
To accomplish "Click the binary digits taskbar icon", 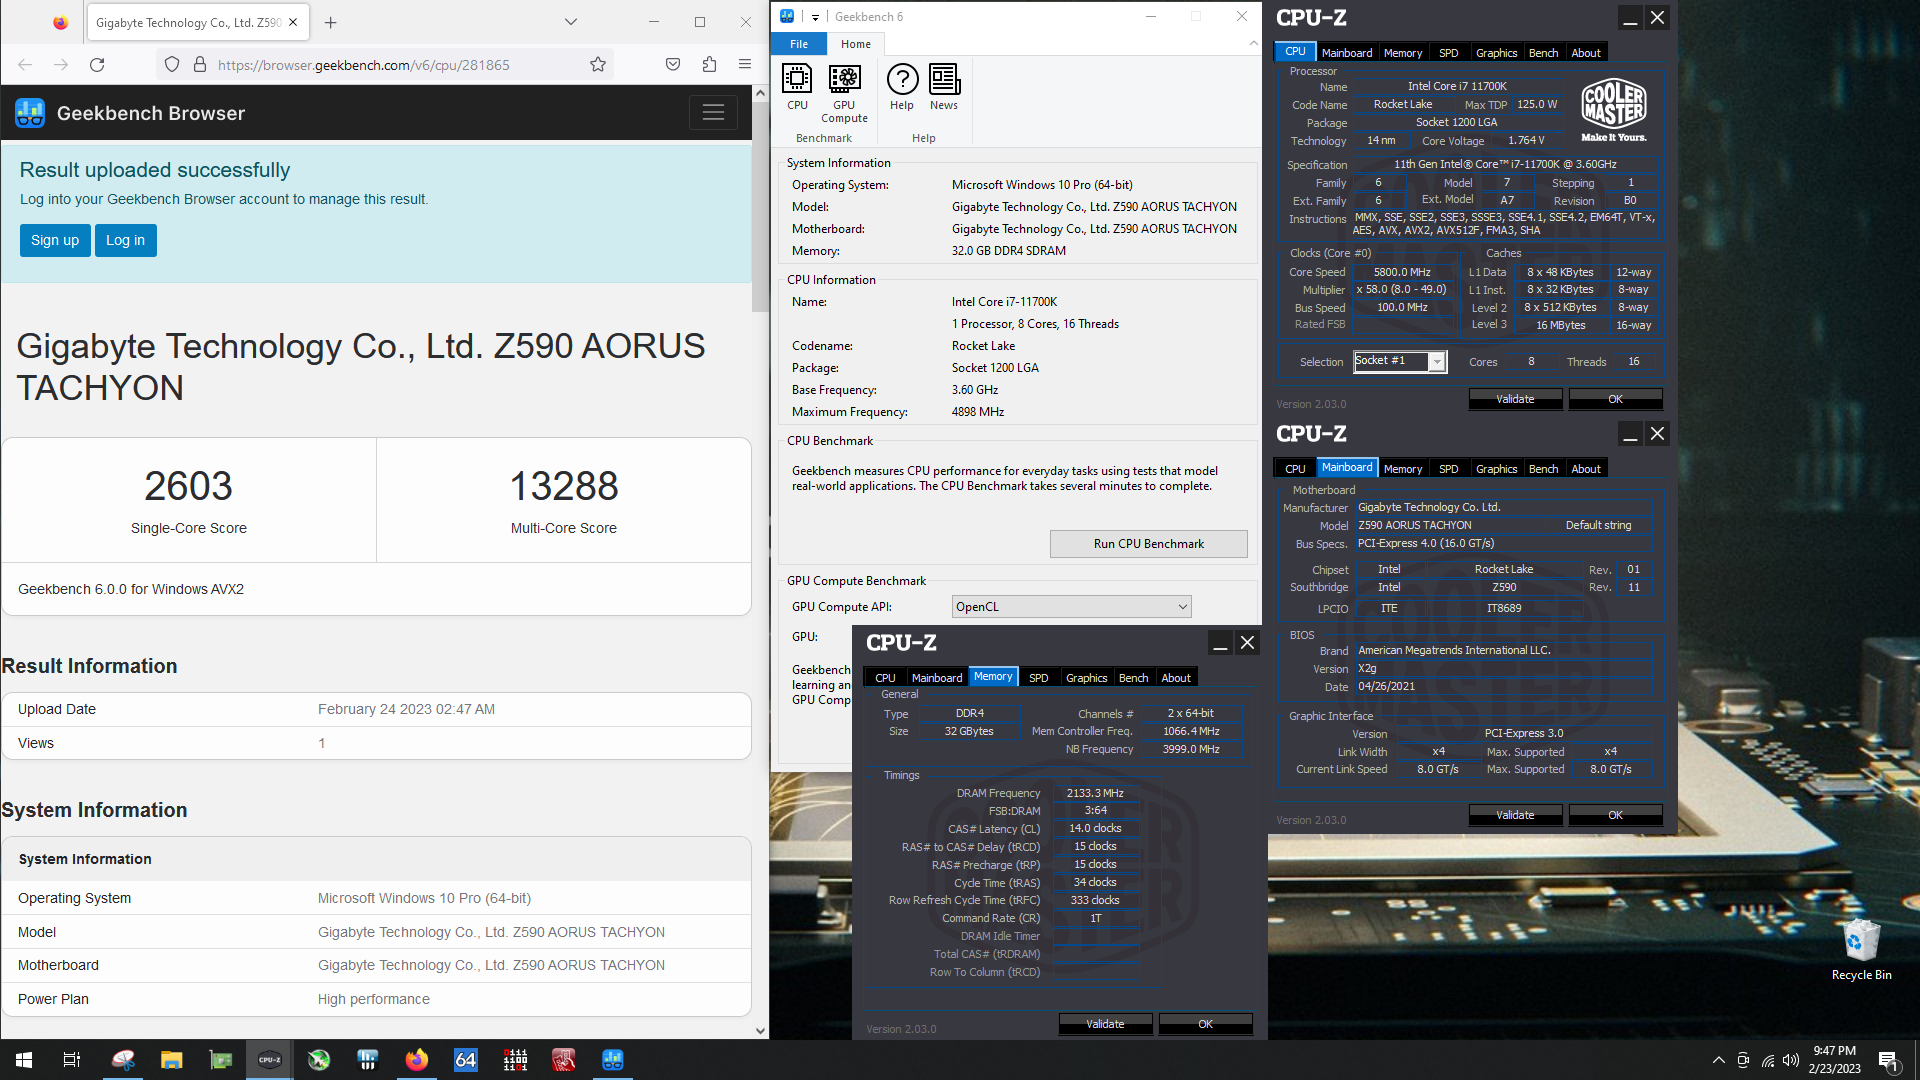I will pyautogui.click(x=515, y=1060).
